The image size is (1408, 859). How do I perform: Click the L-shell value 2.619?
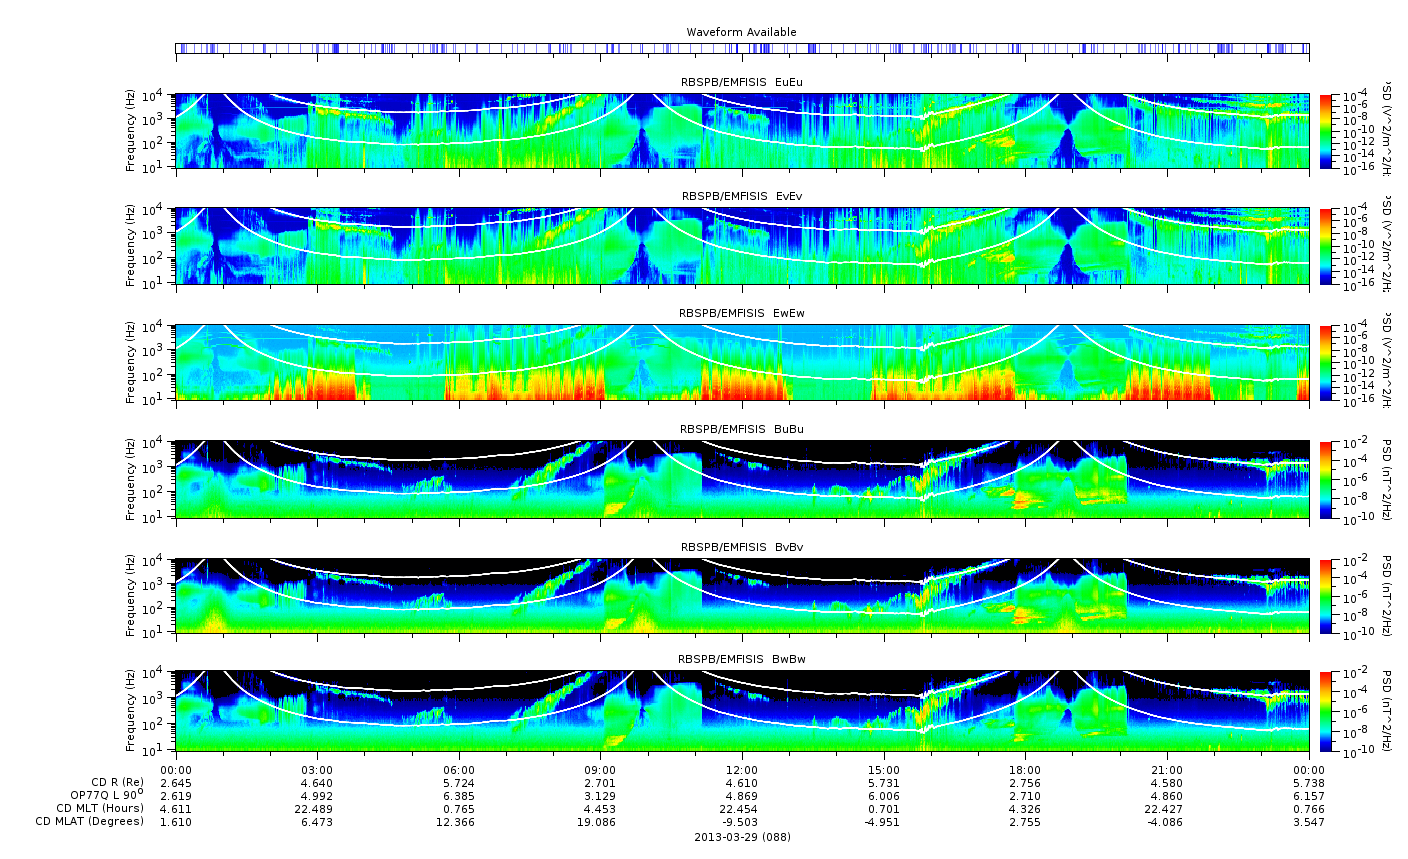176,795
